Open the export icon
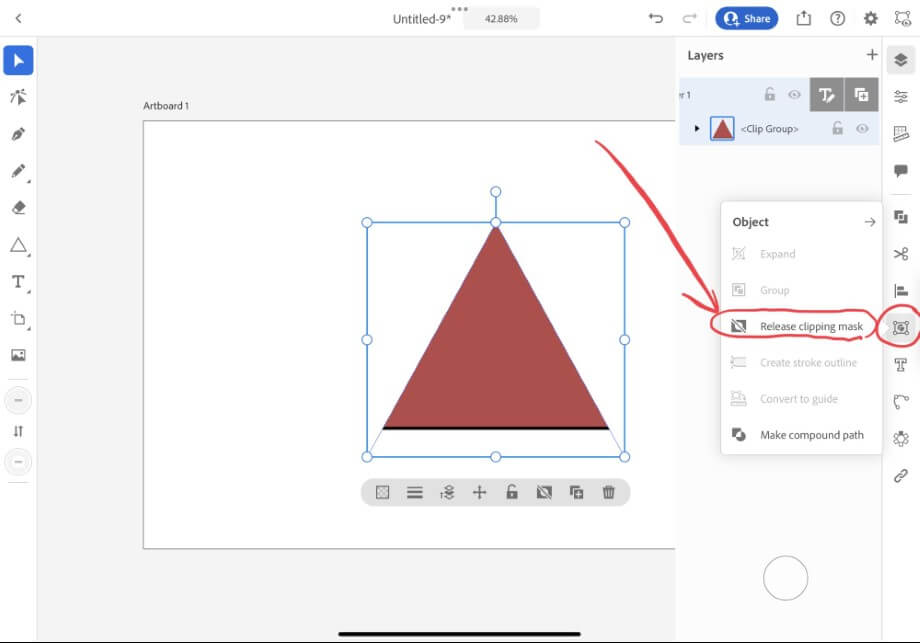This screenshot has width=920, height=643. (x=803, y=18)
